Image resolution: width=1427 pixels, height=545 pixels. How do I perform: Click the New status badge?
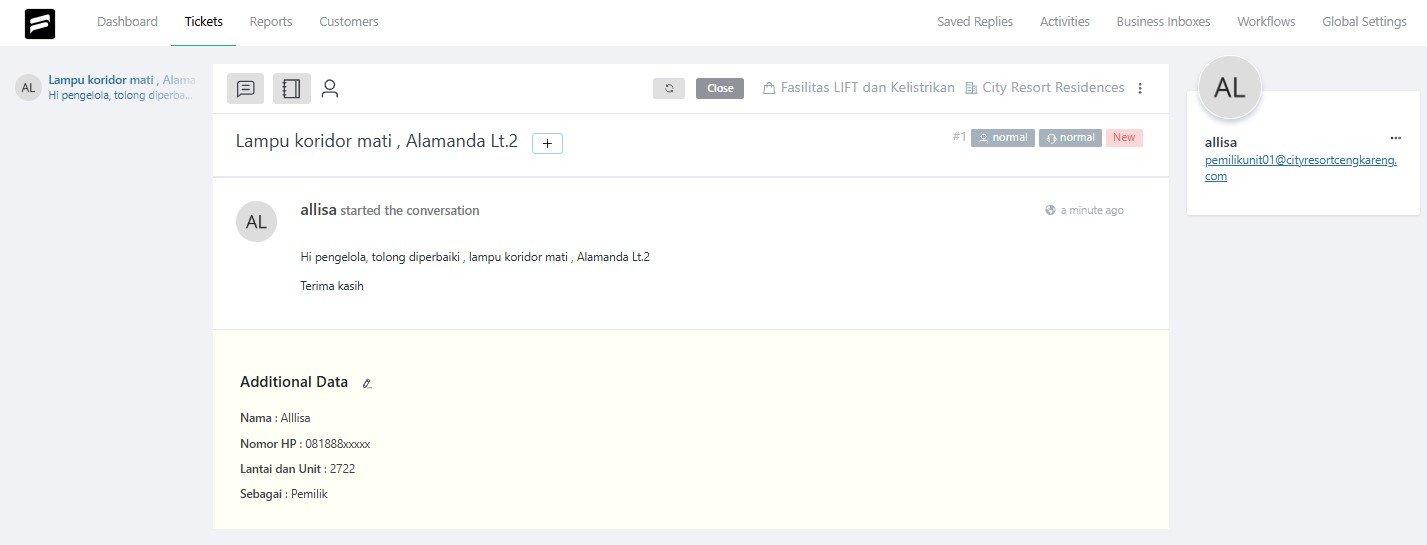1124,138
